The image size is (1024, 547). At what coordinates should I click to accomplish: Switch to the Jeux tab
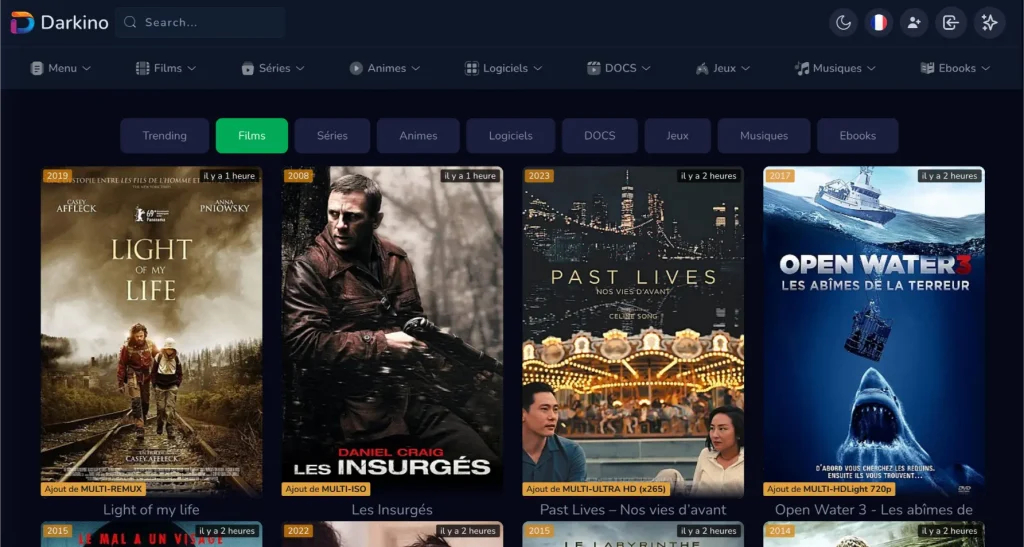click(677, 136)
